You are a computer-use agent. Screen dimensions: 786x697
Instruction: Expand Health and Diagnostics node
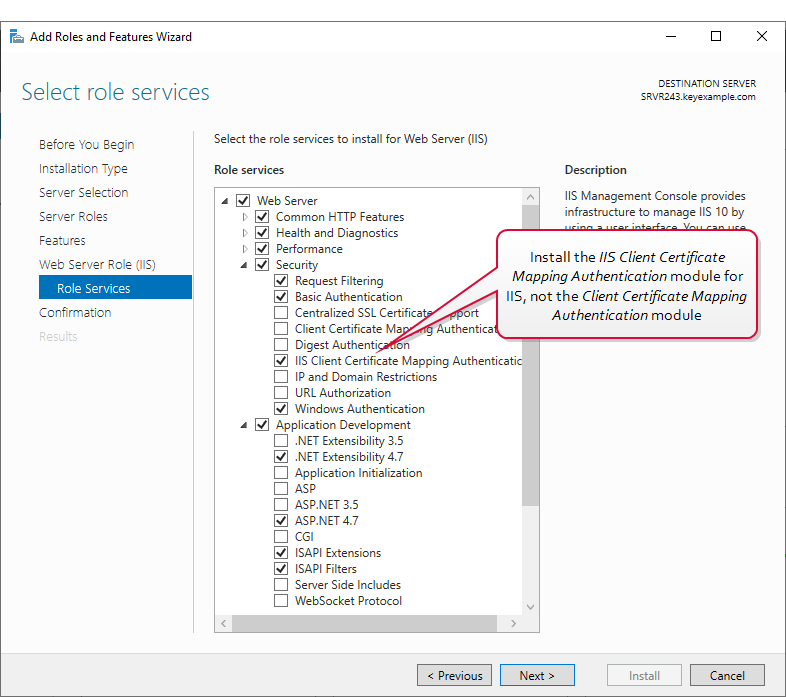pyautogui.click(x=244, y=233)
